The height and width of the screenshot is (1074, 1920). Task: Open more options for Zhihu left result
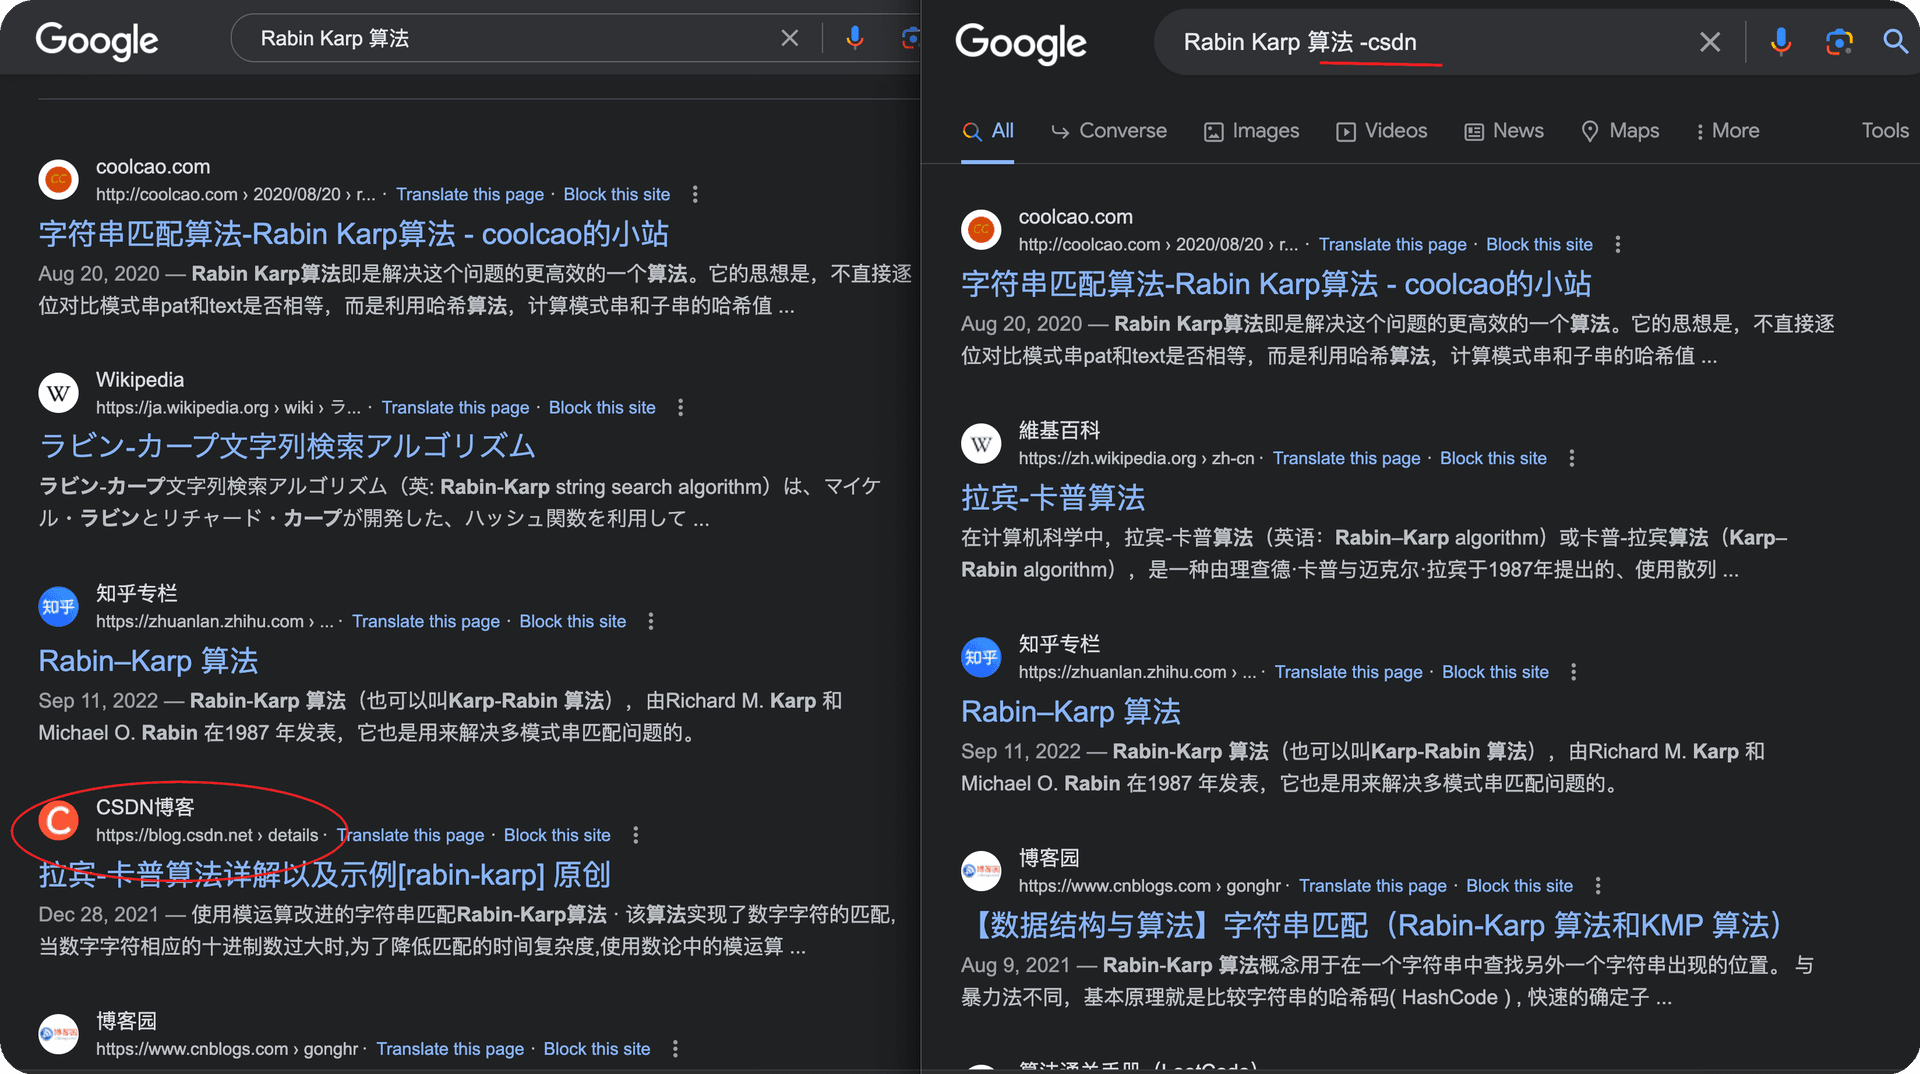[x=651, y=621]
